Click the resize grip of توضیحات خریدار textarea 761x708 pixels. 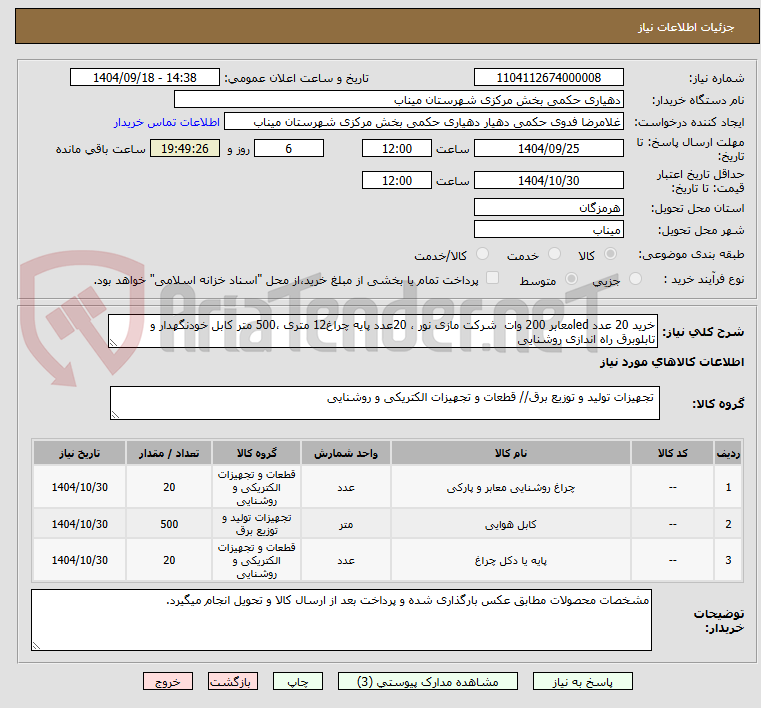click(x=36, y=645)
